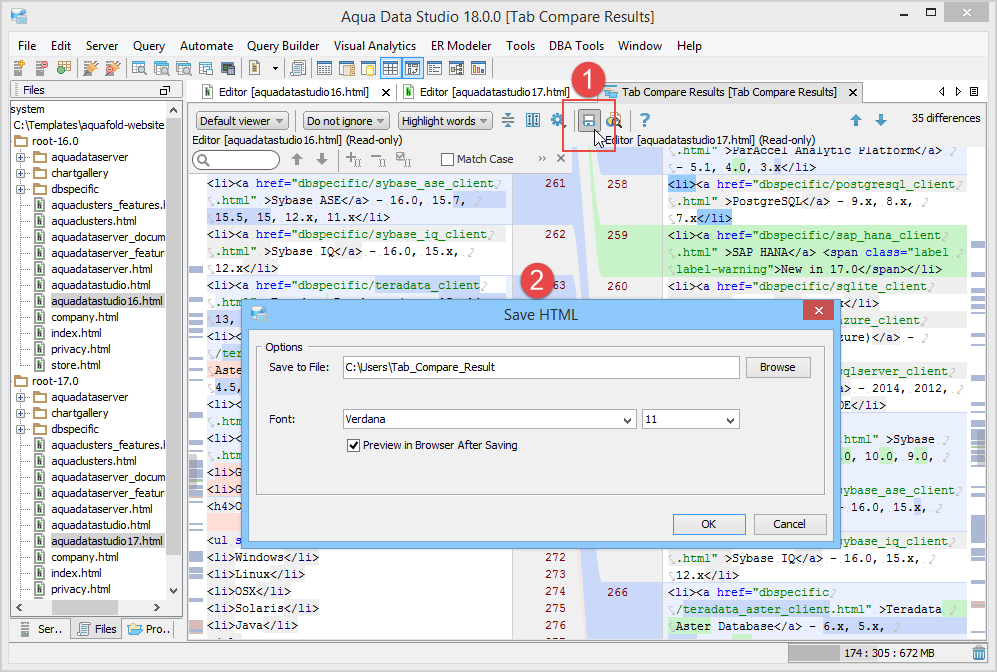Click the search magnifier icon in find field
This screenshot has height=672, width=997.
[x=203, y=160]
